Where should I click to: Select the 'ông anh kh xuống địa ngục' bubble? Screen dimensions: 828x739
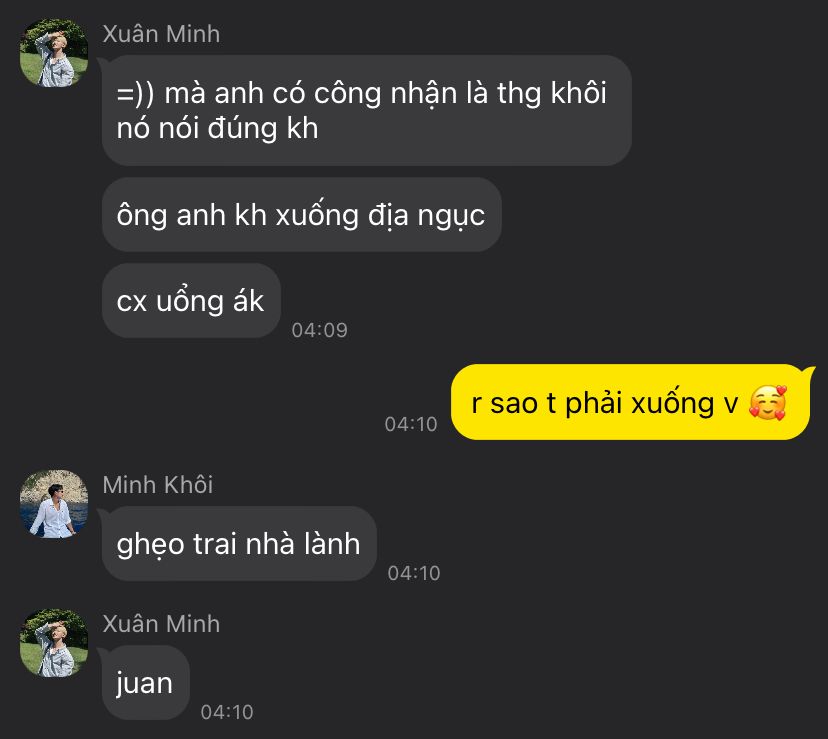pos(302,214)
